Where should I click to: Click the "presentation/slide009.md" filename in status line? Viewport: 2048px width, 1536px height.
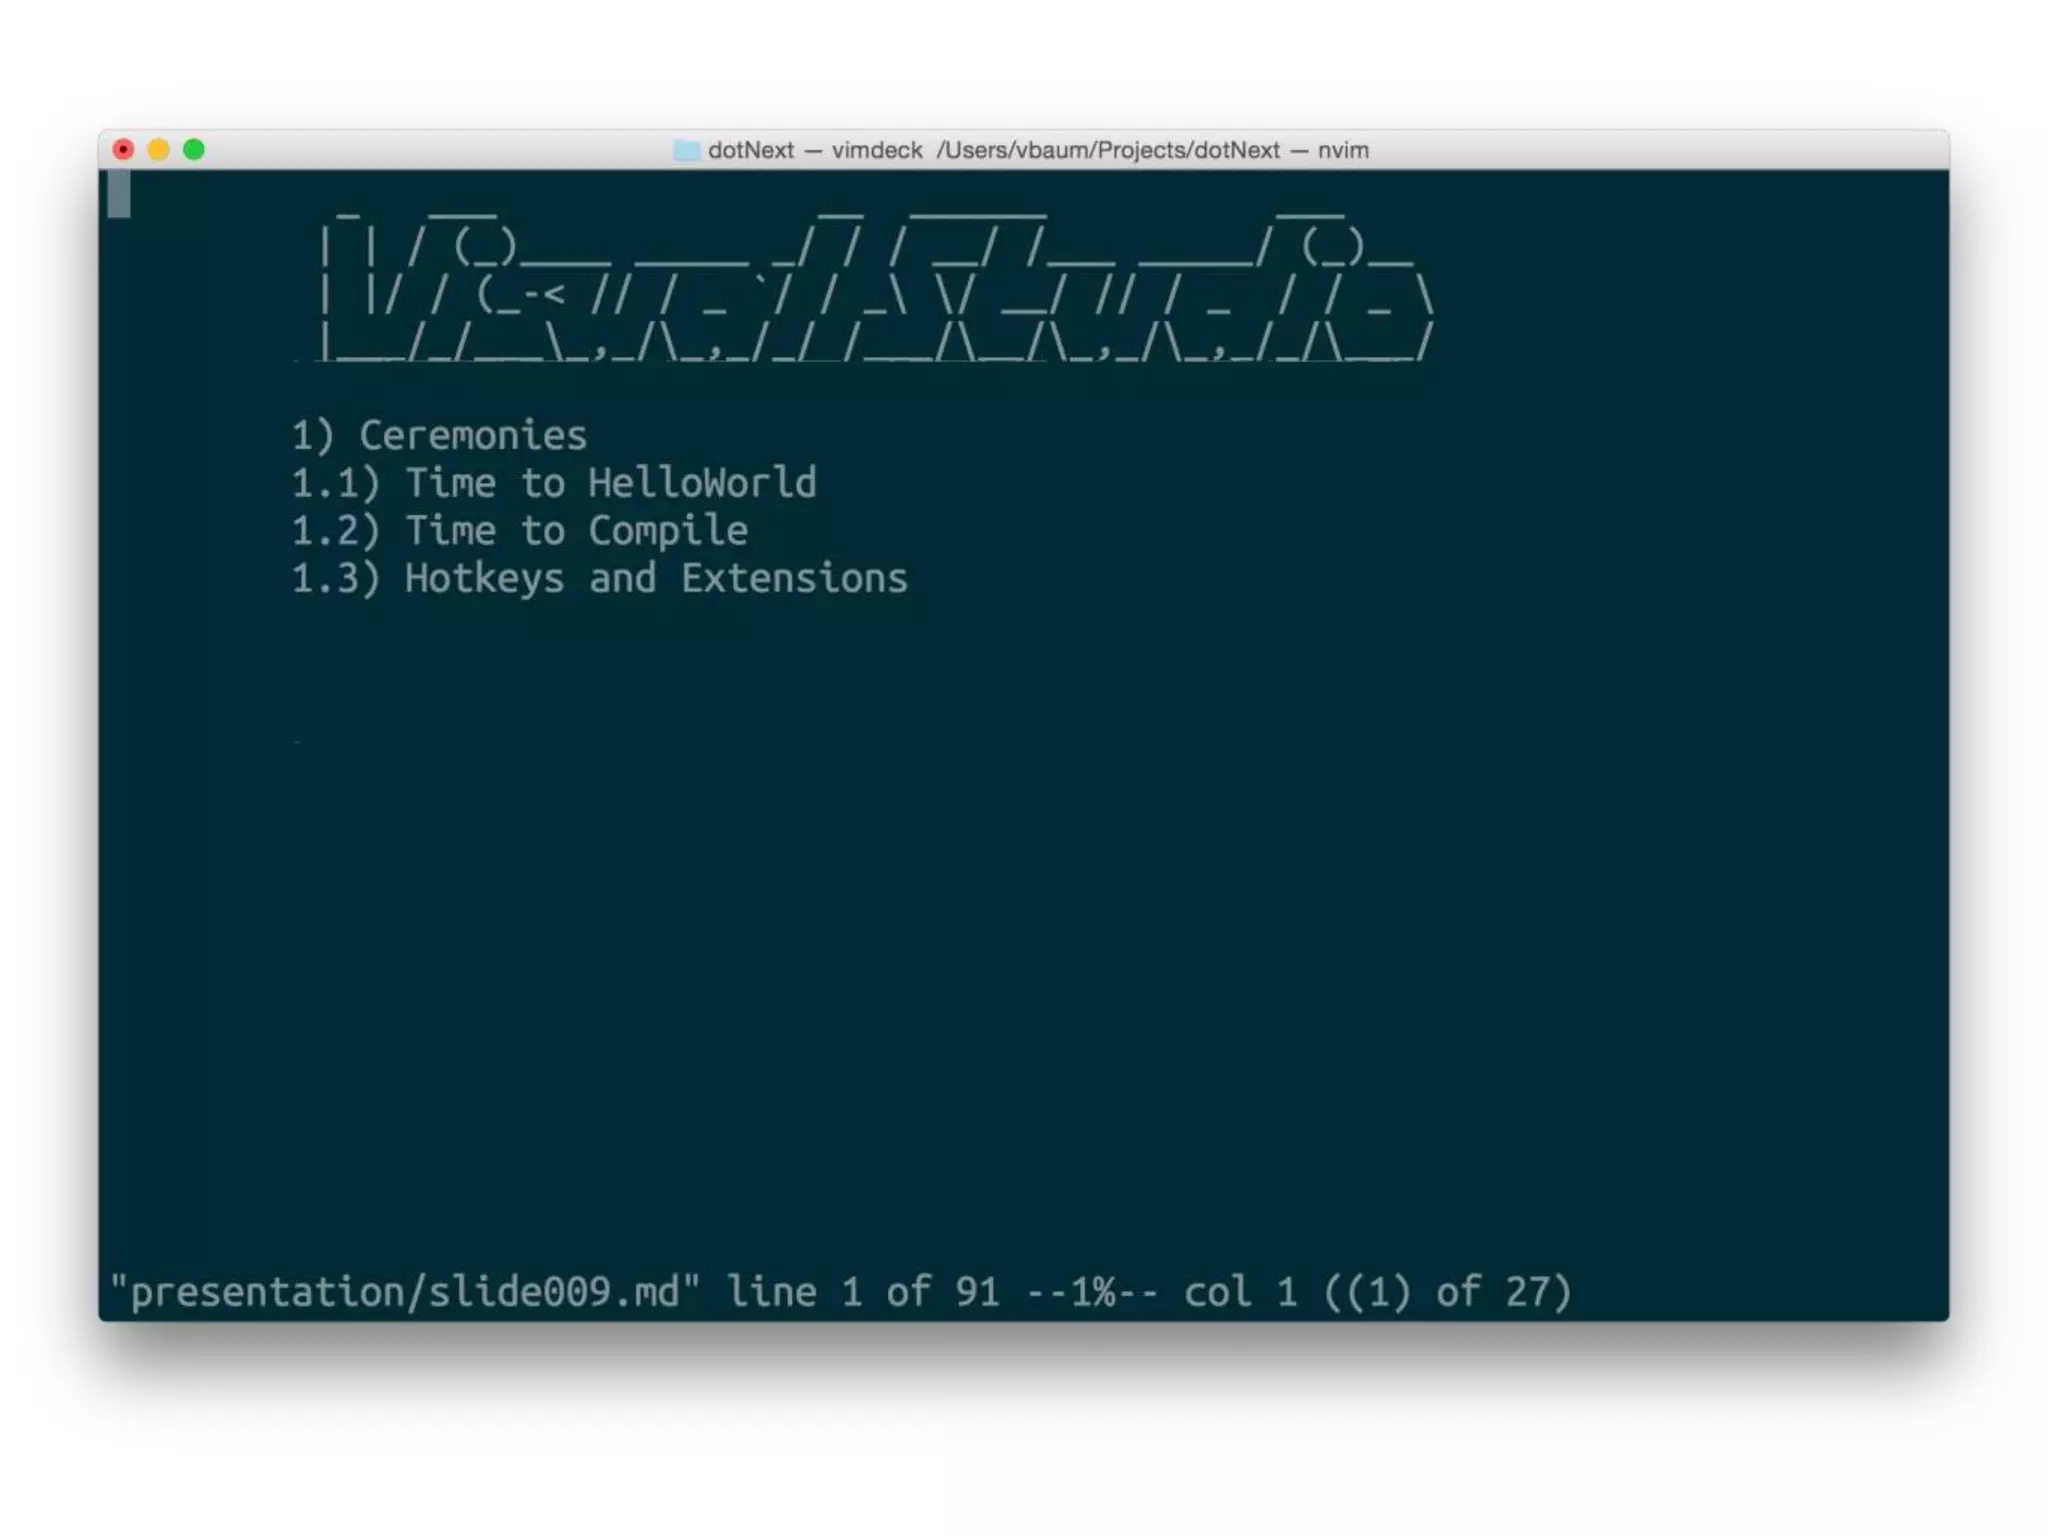click(405, 1292)
